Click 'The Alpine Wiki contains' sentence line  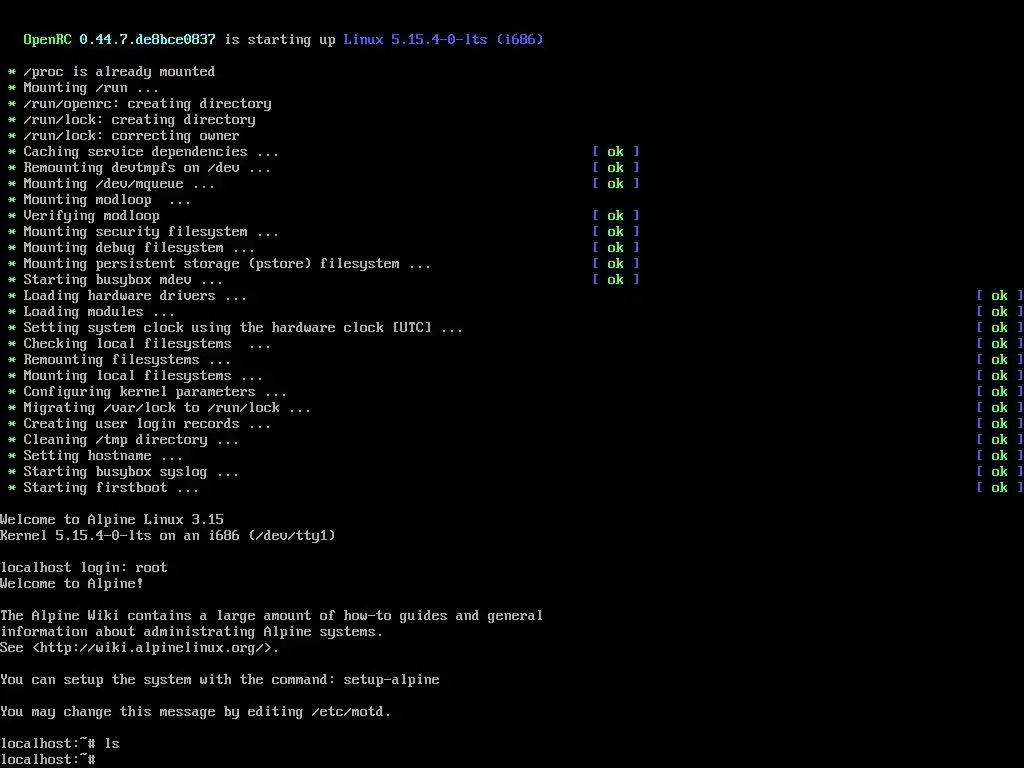coord(272,615)
